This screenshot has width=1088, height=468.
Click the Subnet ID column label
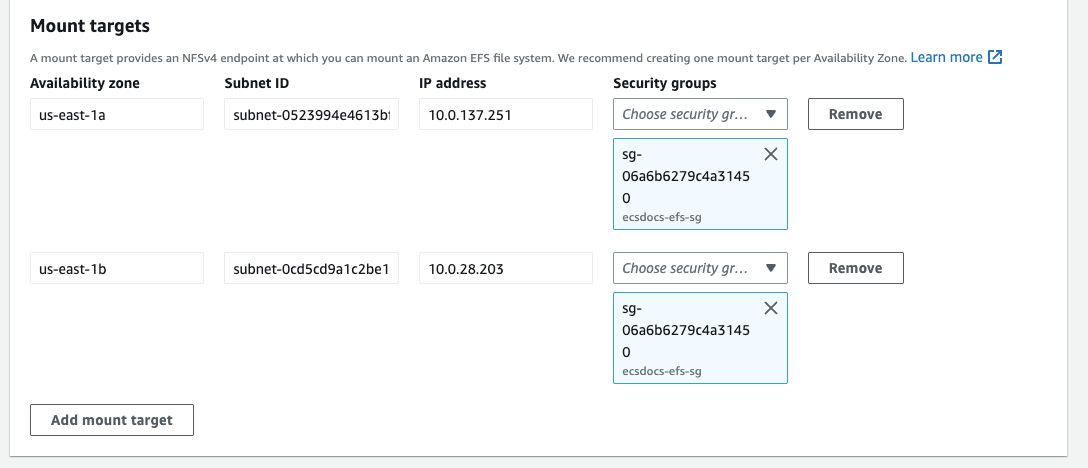(x=257, y=83)
